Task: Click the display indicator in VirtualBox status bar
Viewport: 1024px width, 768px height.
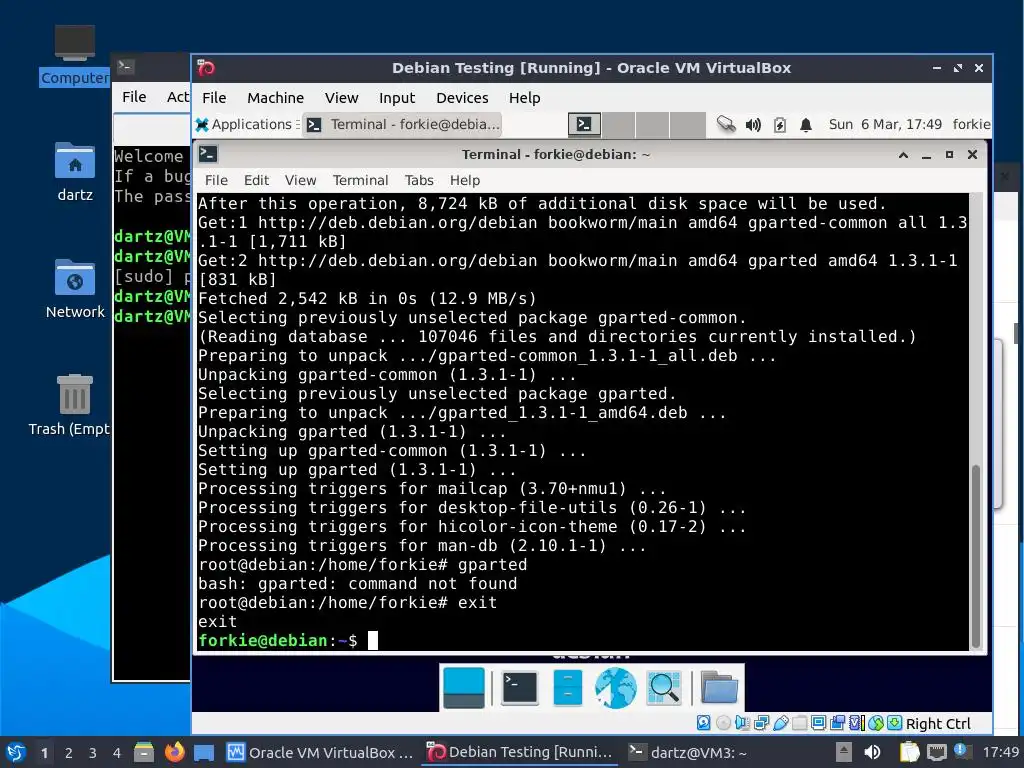Action: (818, 723)
